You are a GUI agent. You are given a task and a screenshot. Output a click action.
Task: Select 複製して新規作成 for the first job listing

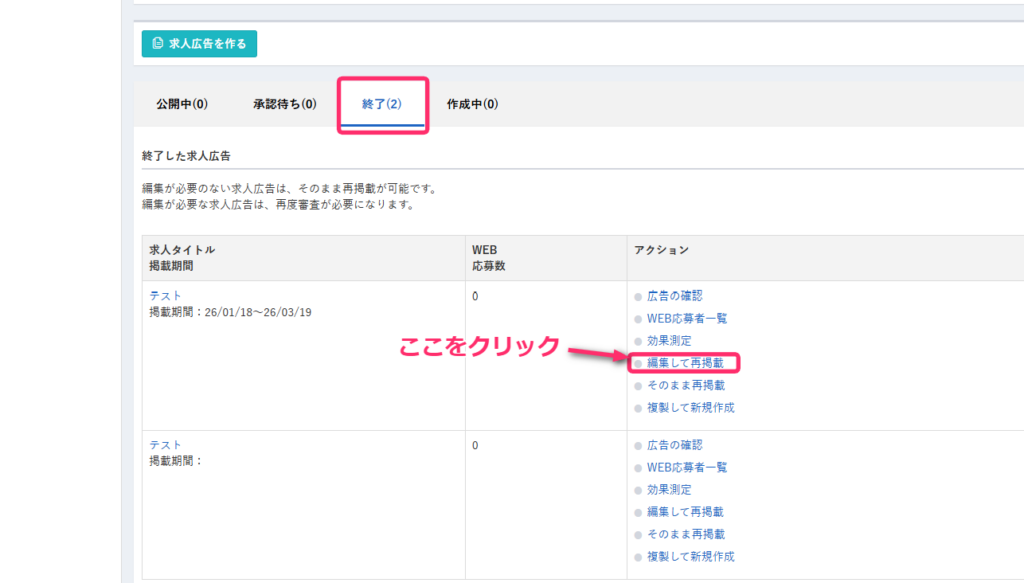click(691, 408)
